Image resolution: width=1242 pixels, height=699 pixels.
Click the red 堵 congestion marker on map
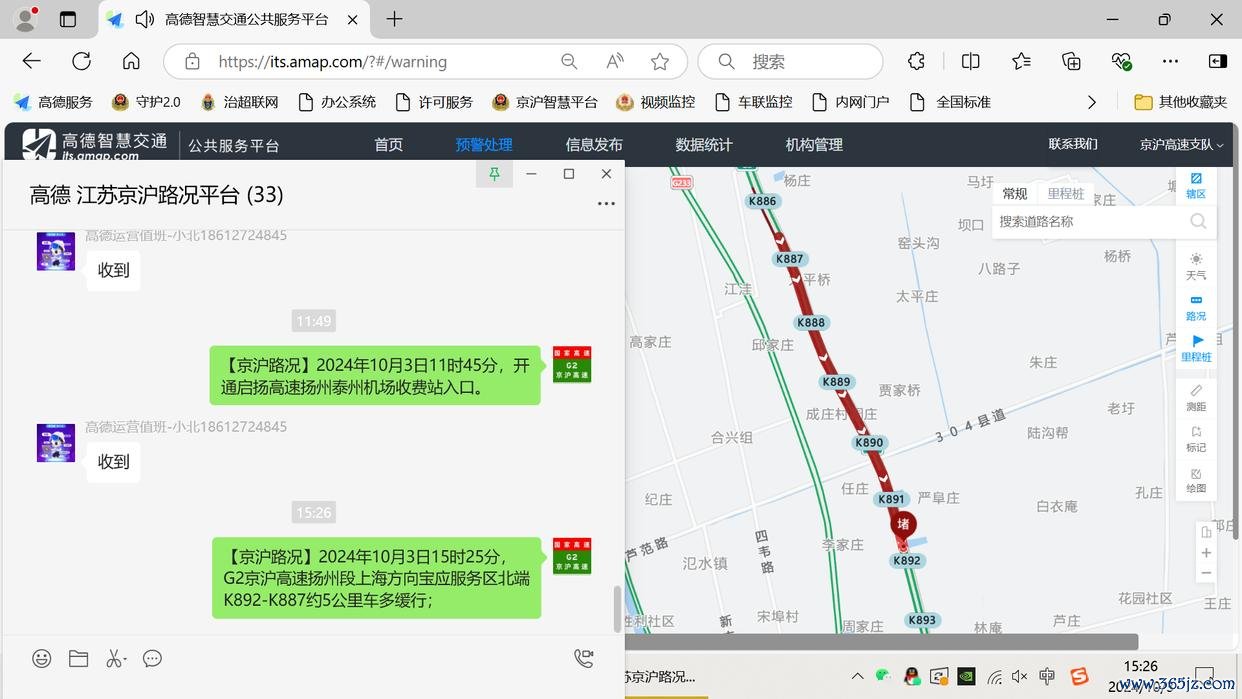tap(903, 525)
